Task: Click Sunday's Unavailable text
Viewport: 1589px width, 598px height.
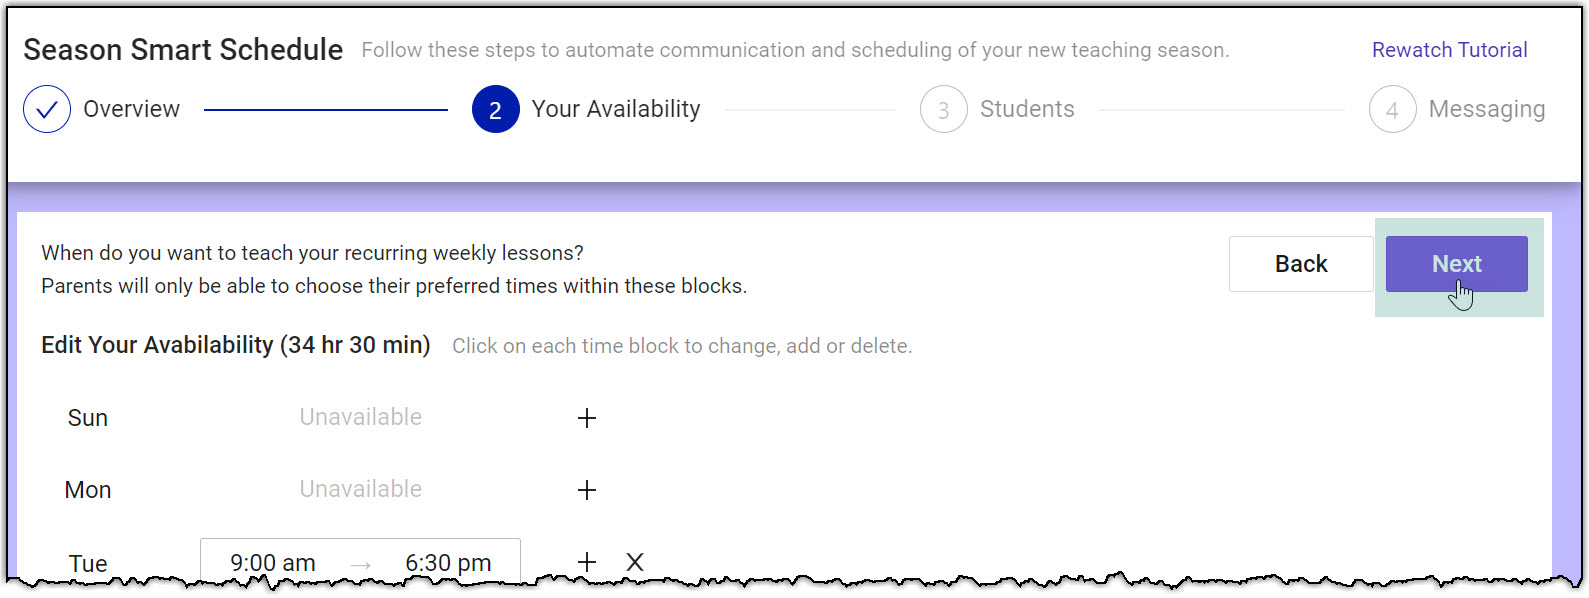Action: pyautogui.click(x=360, y=417)
